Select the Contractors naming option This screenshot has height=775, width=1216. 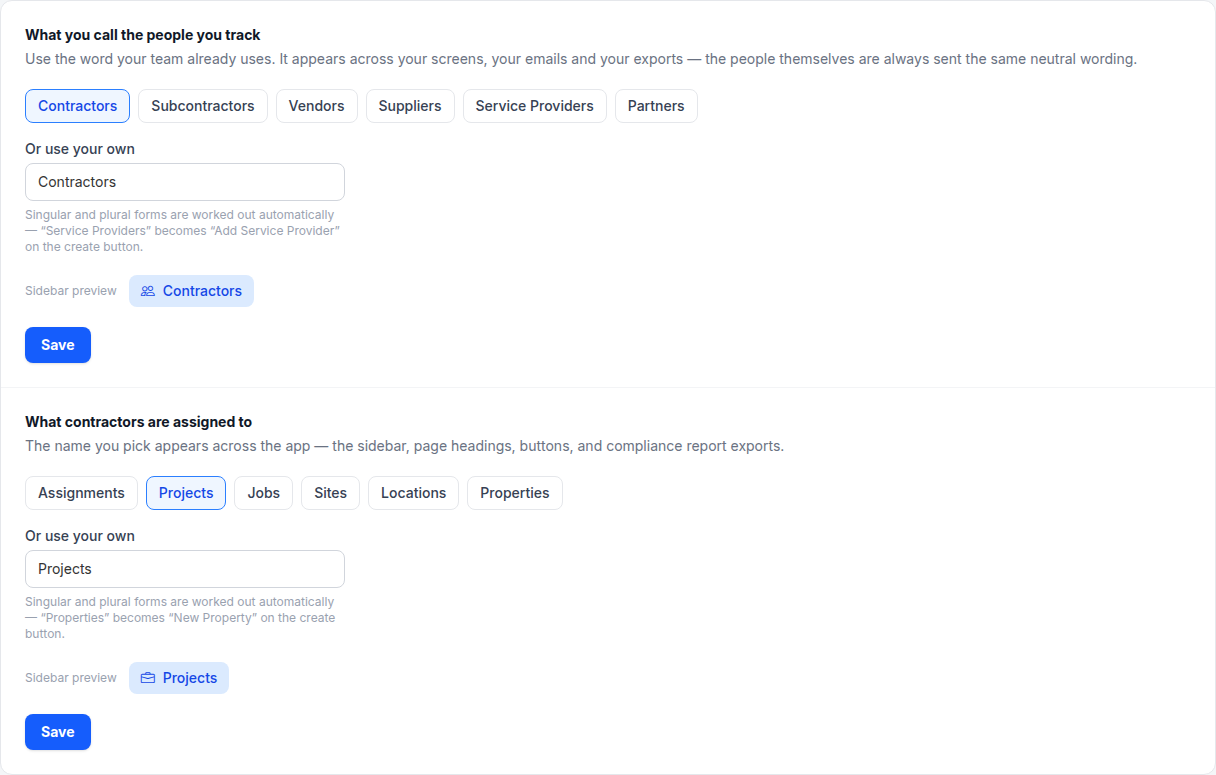click(x=77, y=106)
